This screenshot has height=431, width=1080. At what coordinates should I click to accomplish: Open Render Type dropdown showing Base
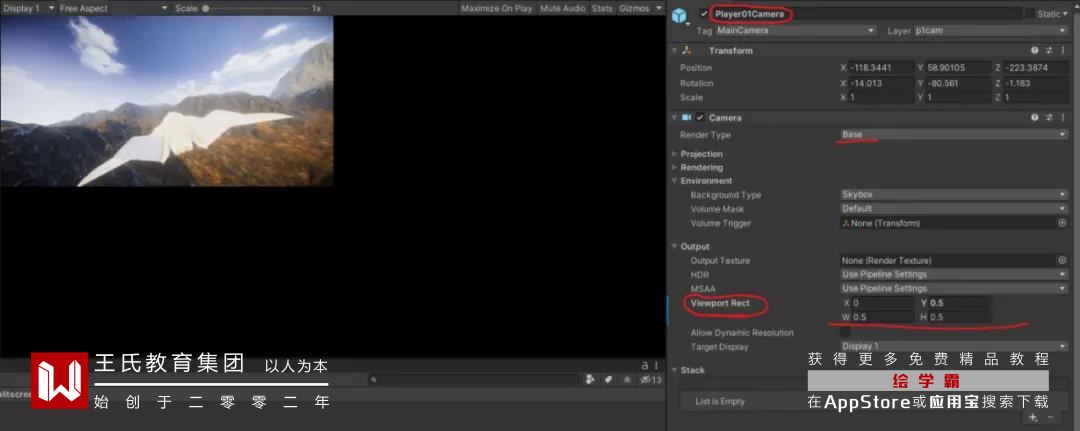[954, 135]
